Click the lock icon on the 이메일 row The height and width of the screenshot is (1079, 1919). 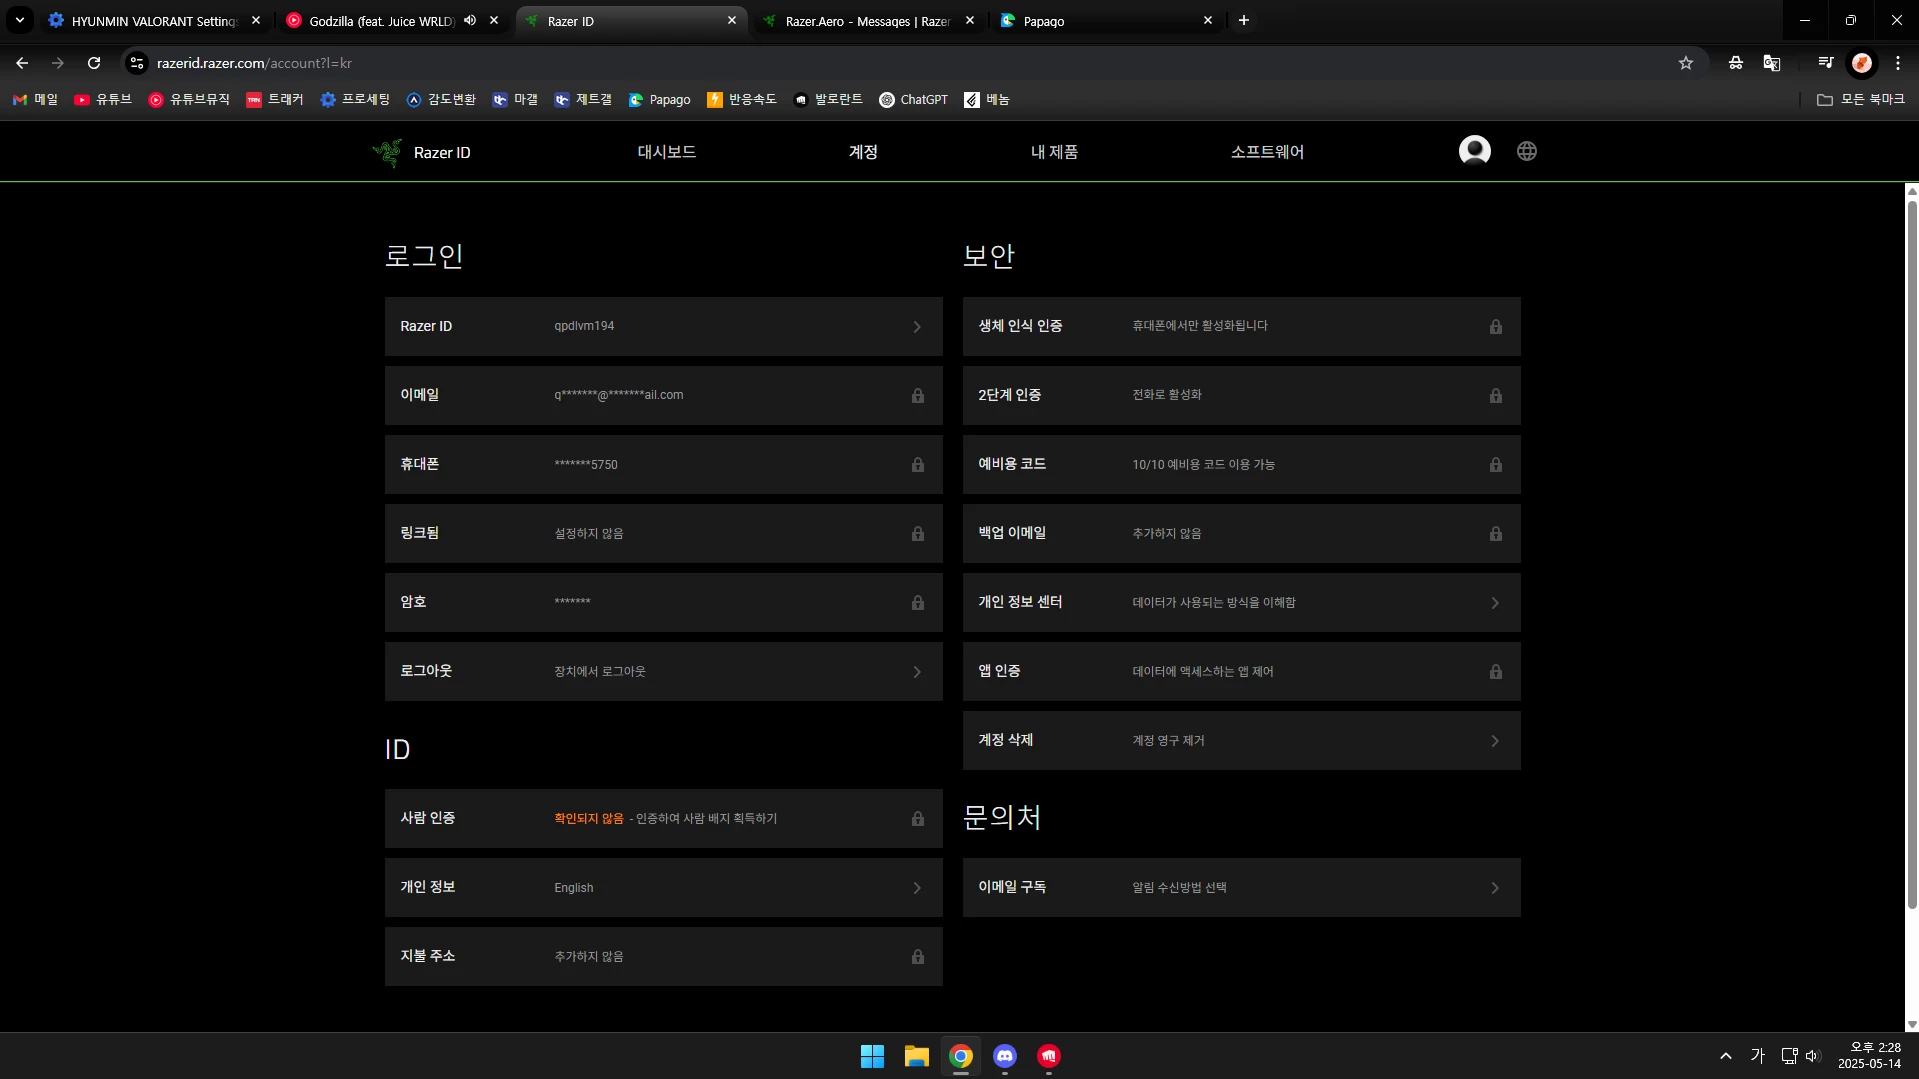point(917,396)
